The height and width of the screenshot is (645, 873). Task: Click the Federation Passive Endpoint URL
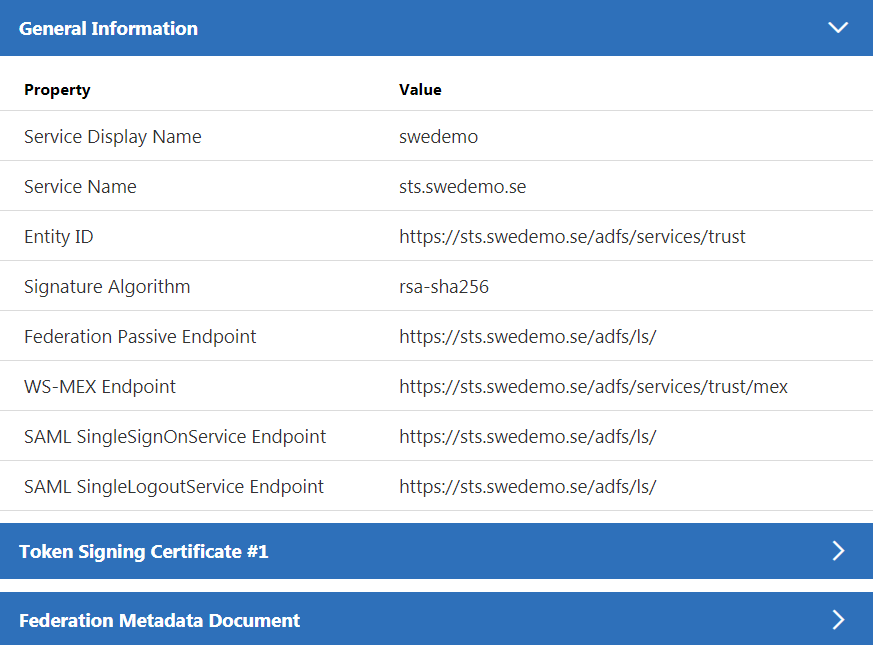pos(527,337)
